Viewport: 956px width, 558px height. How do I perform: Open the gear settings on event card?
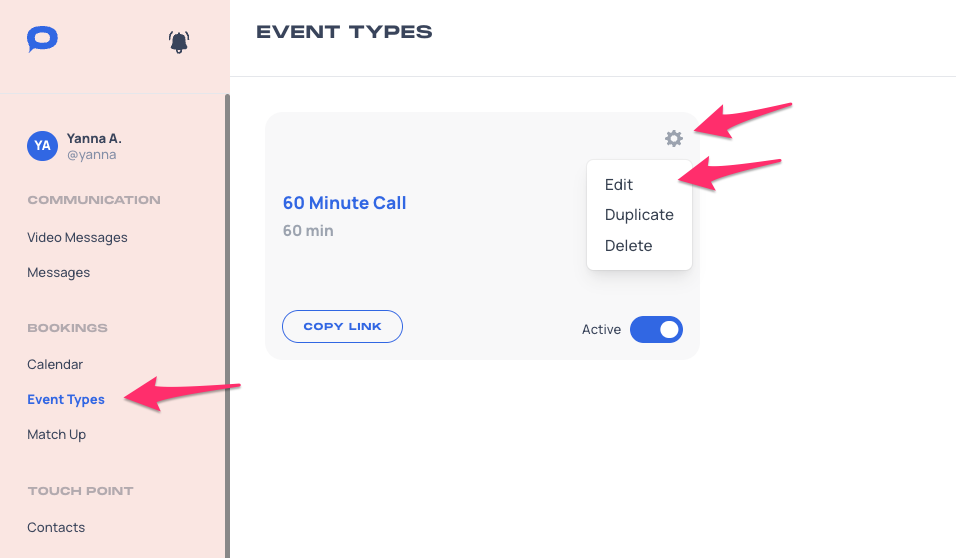tap(674, 138)
